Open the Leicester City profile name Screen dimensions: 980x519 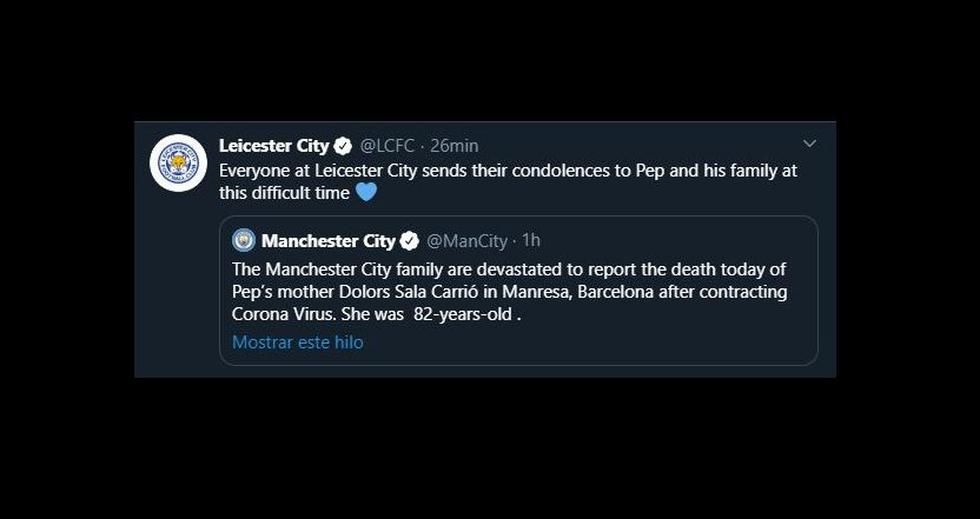[274, 146]
